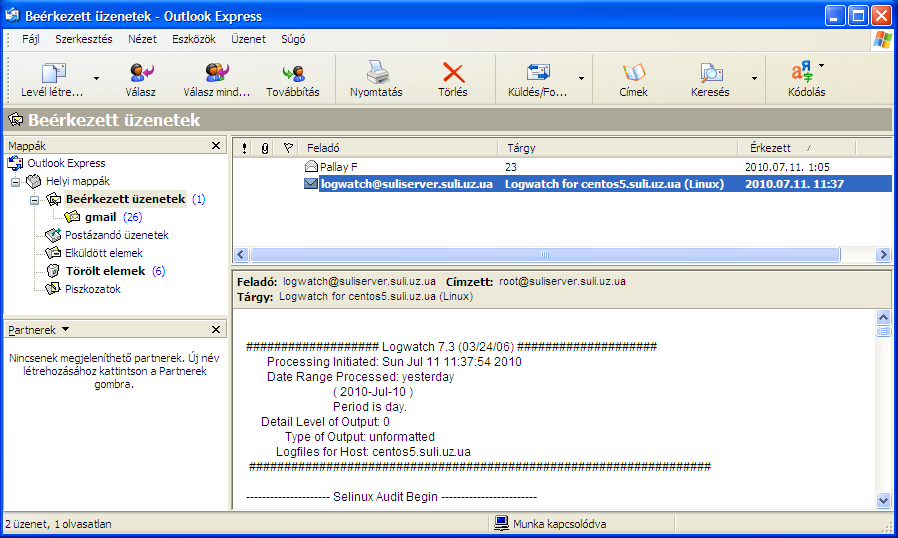898x538 pixels.
Task: Open the Partnerek dropdown menu
Action: [x=65, y=329]
